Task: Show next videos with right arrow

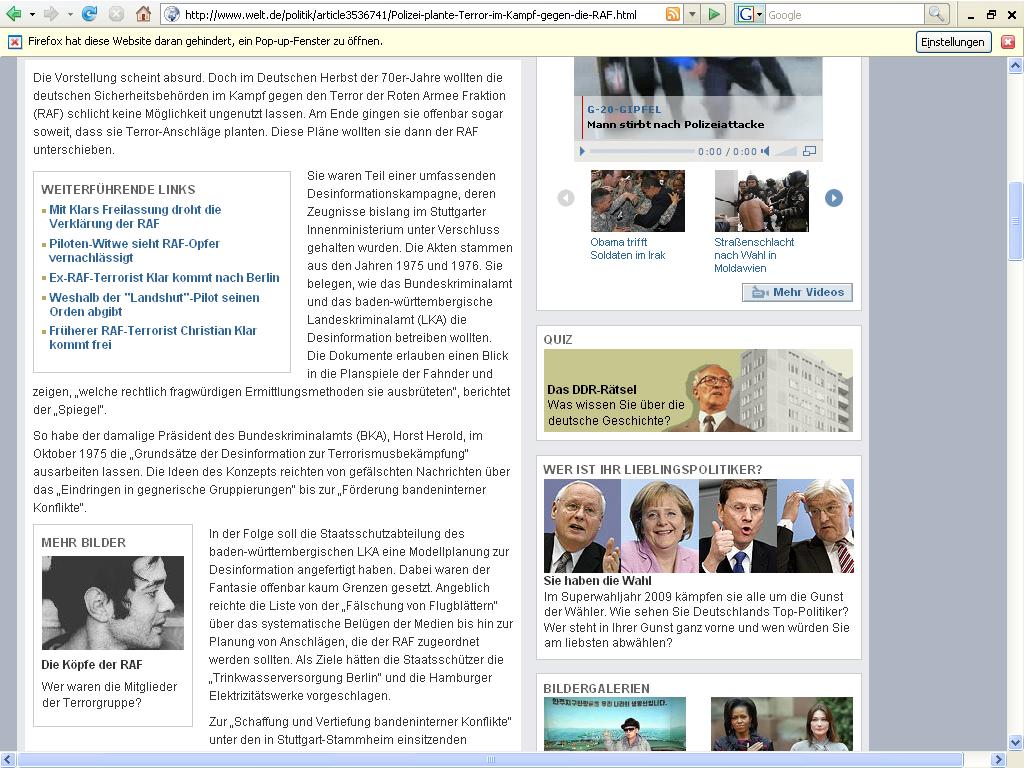Action: 834,198
